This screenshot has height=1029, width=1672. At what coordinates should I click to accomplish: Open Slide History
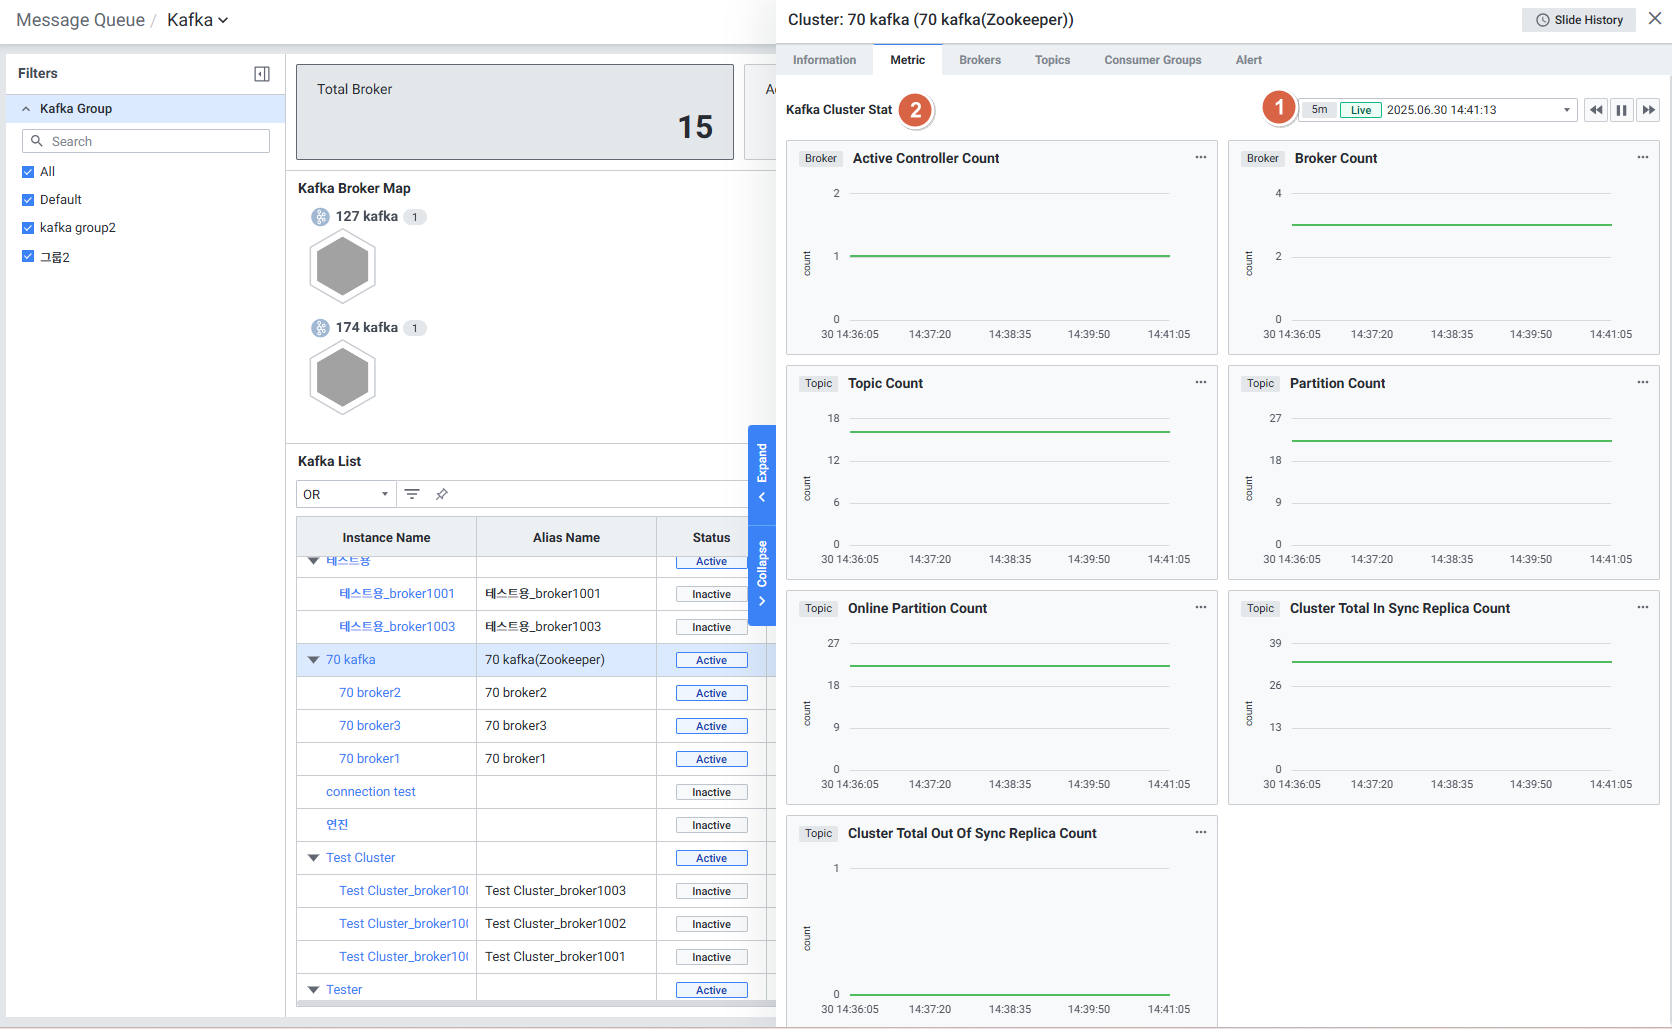click(1578, 20)
